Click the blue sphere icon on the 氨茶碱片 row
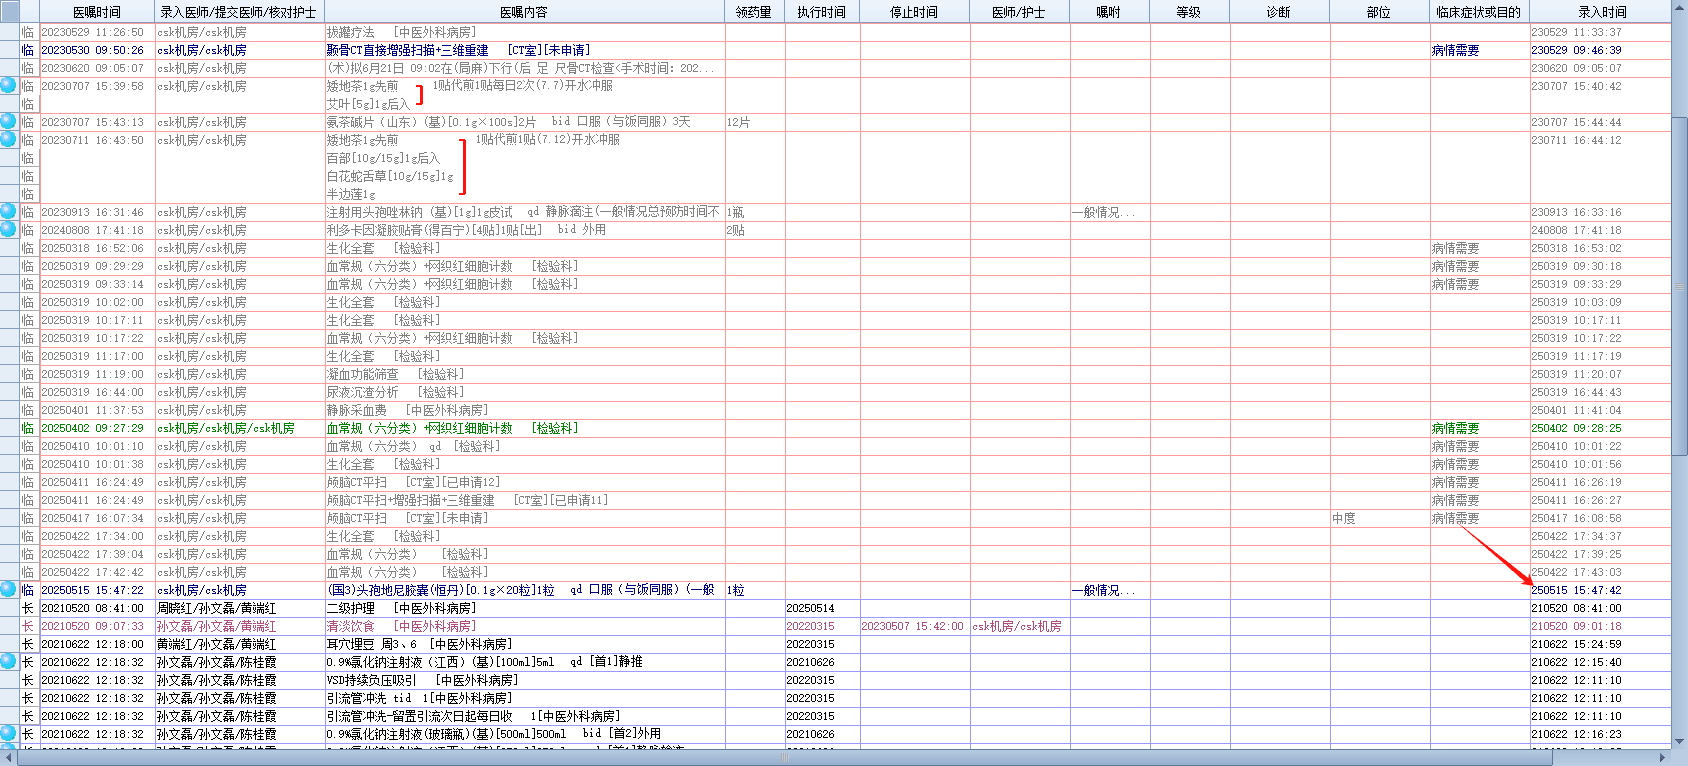Image resolution: width=1688 pixels, height=766 pixels. [x=8, y=122]
